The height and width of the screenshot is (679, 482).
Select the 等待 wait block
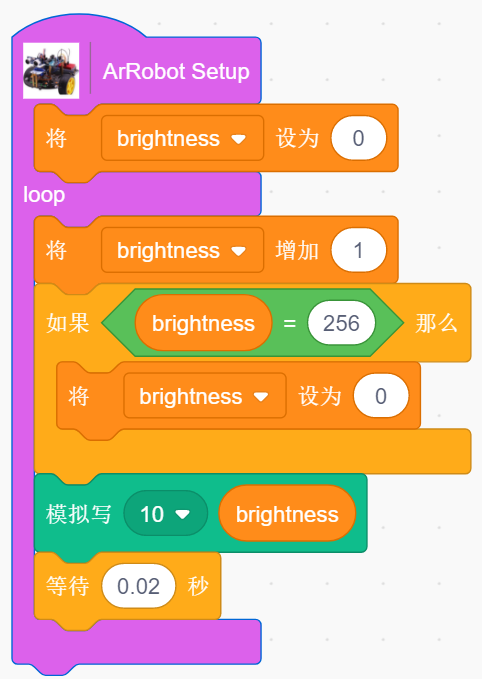coord(127,586)
